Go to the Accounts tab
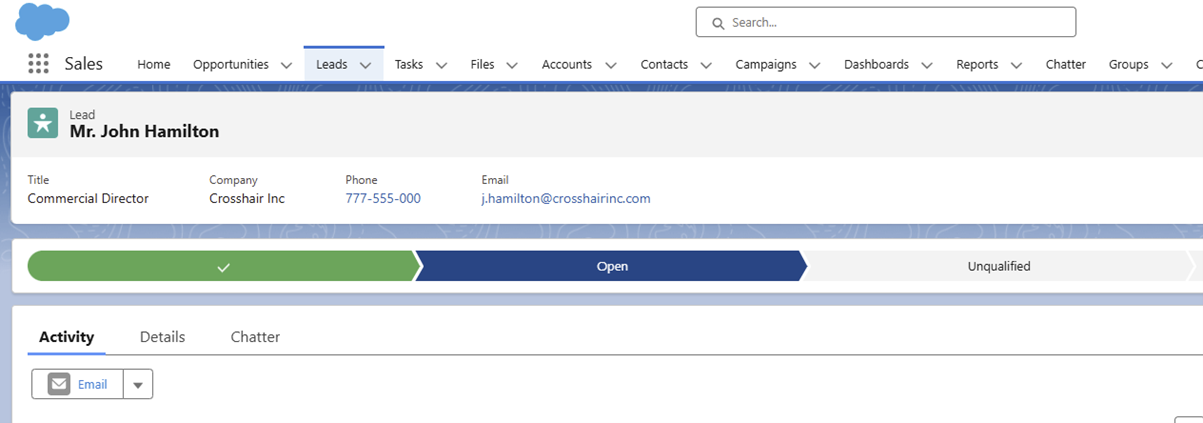 pyautogui.click(x=567, y=64)
